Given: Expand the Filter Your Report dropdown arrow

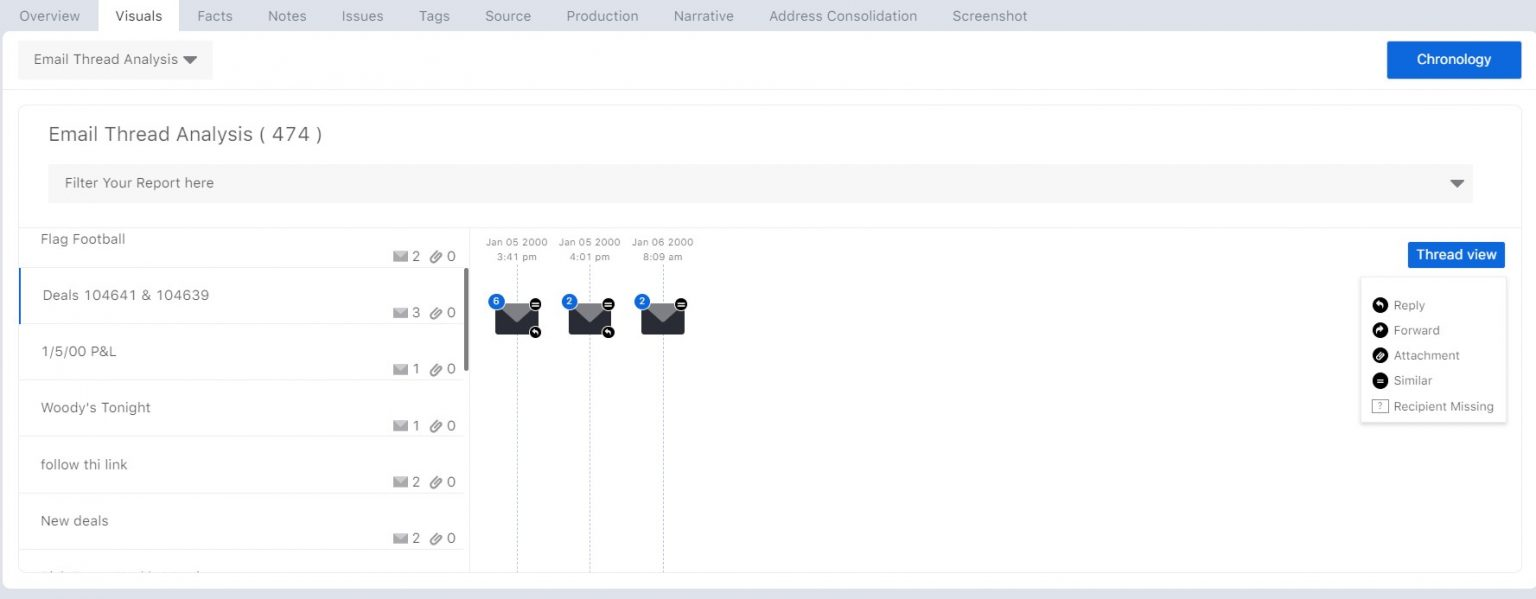Looking at the screenshot, I should click(x=1457, y=183).
